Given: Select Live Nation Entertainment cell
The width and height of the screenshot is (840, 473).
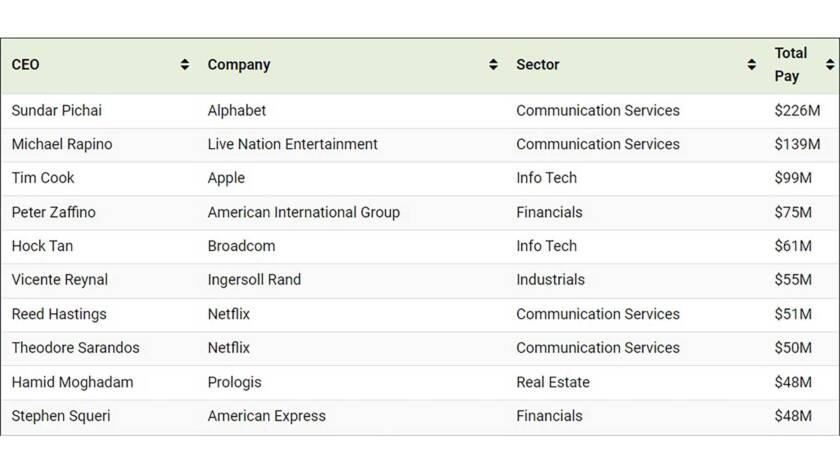Looking at the screenshot, I should [x=292, y=144].
